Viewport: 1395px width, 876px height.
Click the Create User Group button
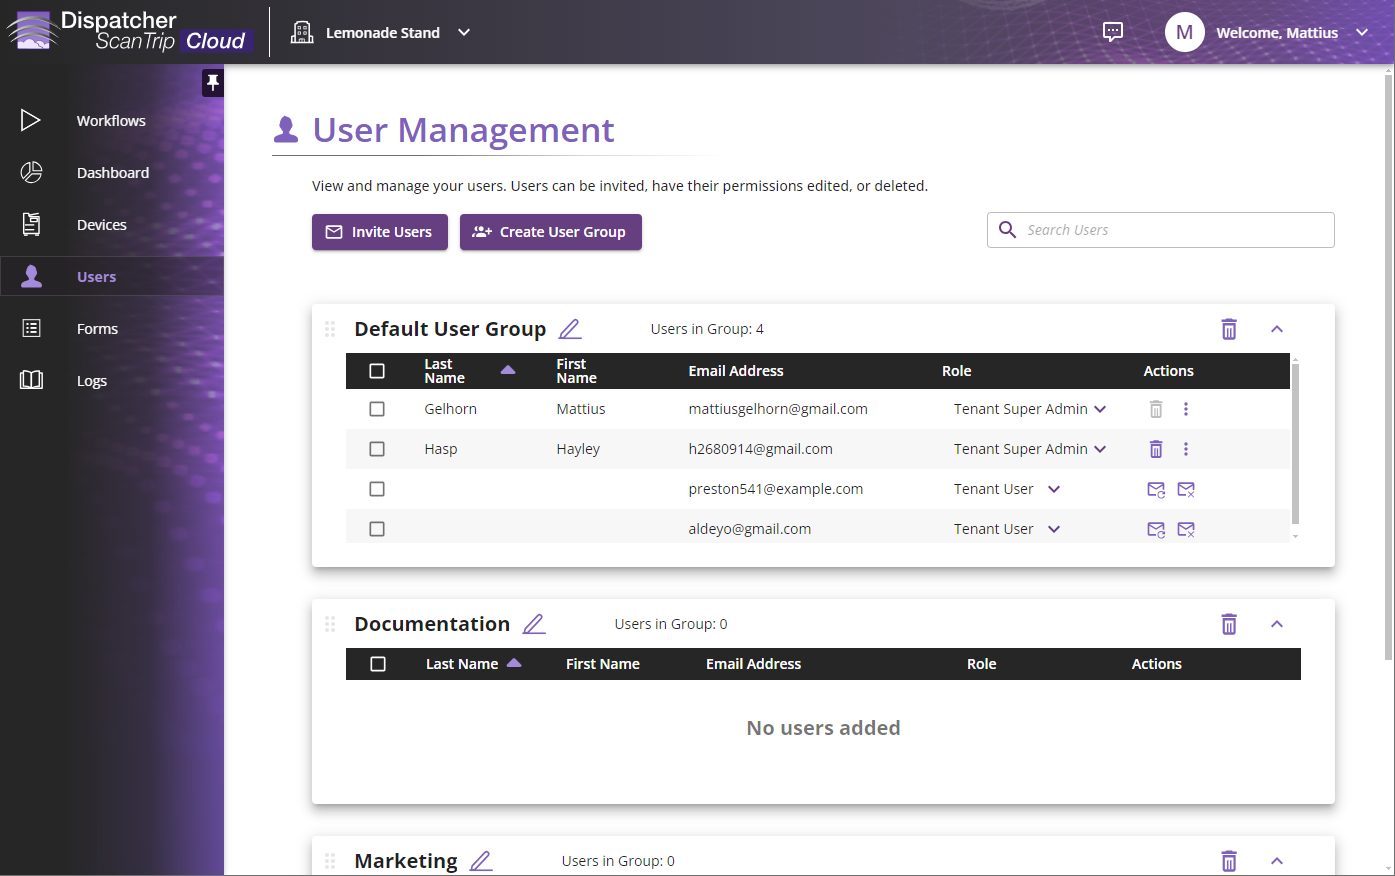coord(551,232)
